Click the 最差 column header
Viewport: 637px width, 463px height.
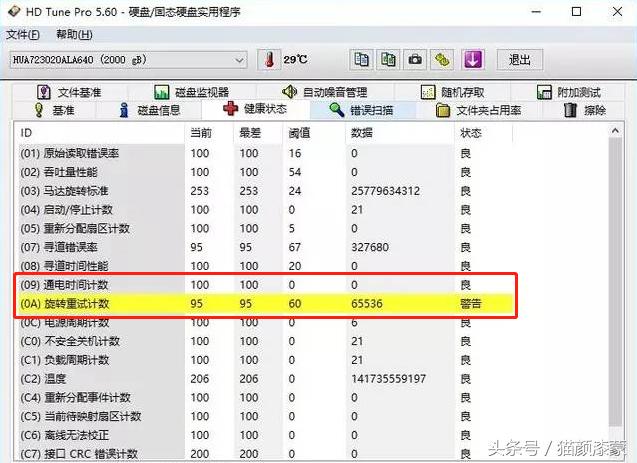click(258, 133)
